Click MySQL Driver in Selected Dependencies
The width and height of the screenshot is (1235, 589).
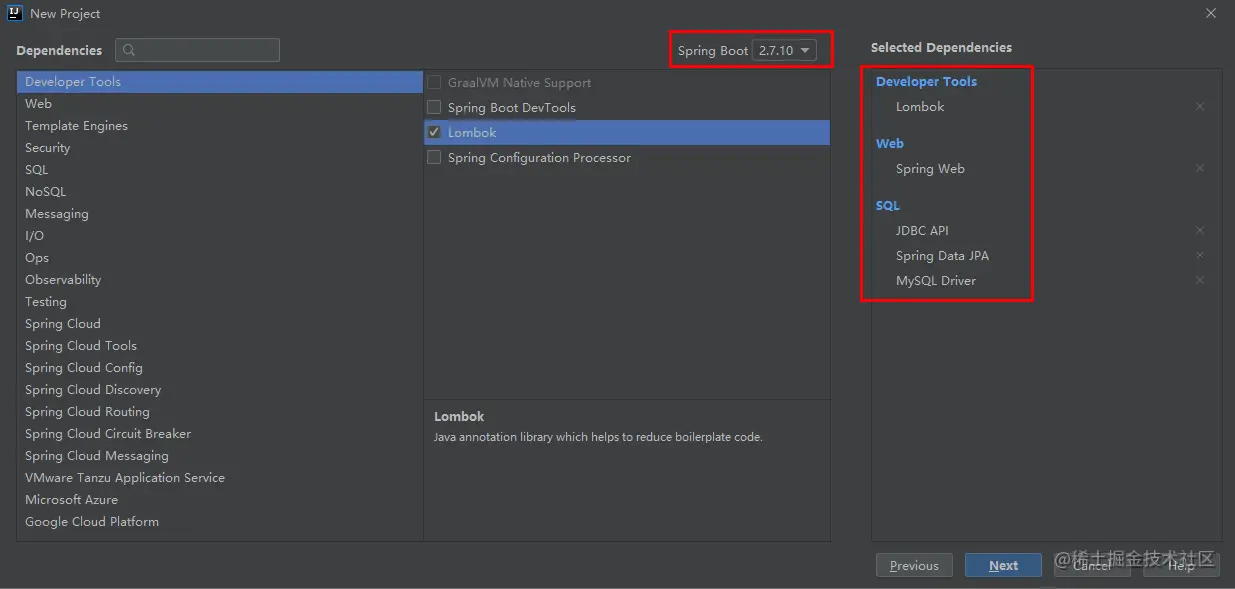tap(936, 281)
